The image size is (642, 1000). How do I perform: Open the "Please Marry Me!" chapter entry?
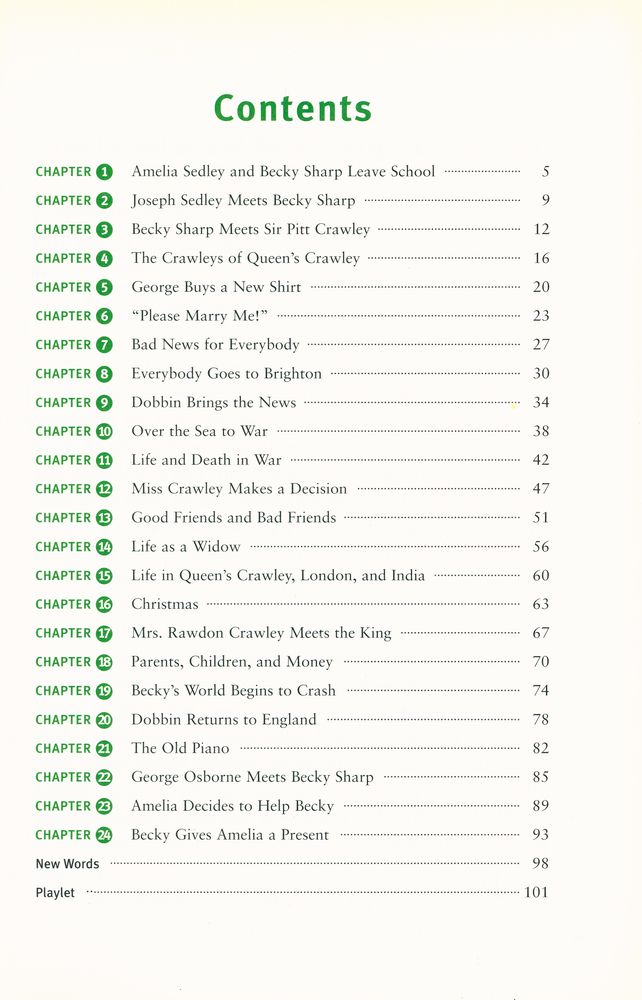pos(200,316)
